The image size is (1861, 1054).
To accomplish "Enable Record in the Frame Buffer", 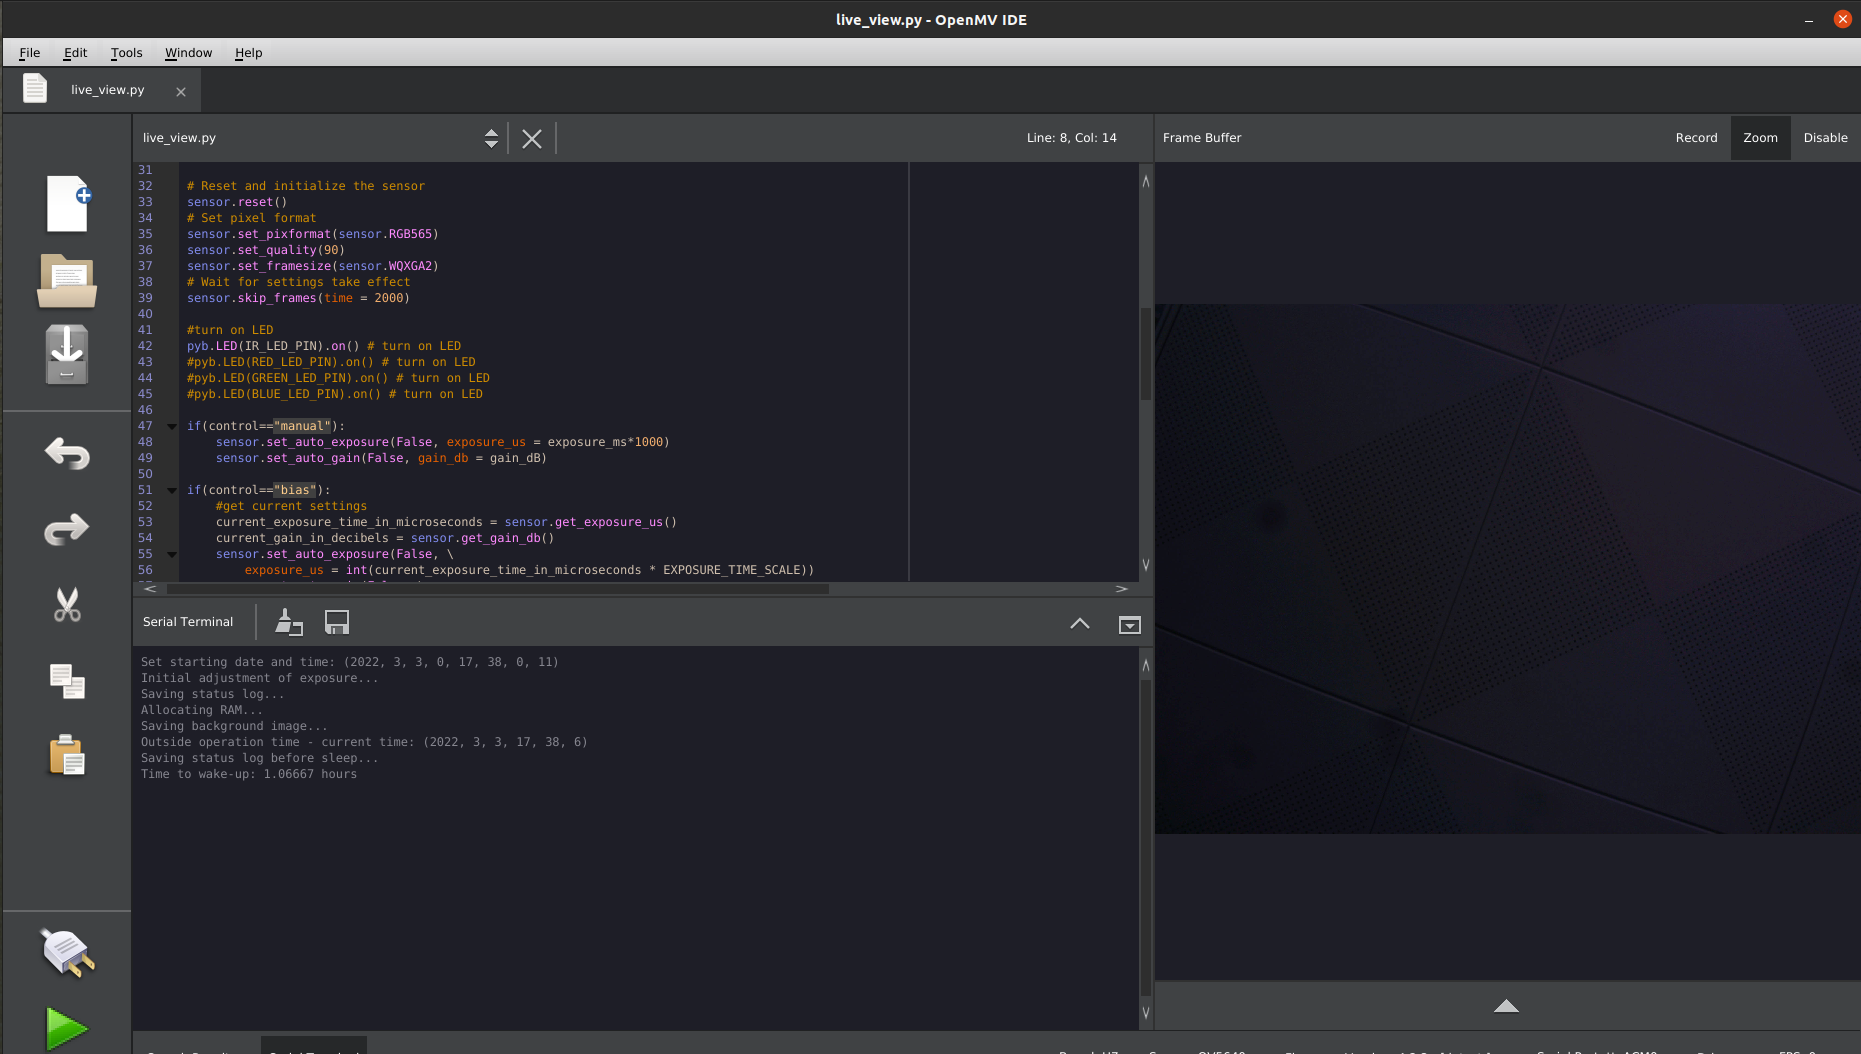I will pos(1696,137).
